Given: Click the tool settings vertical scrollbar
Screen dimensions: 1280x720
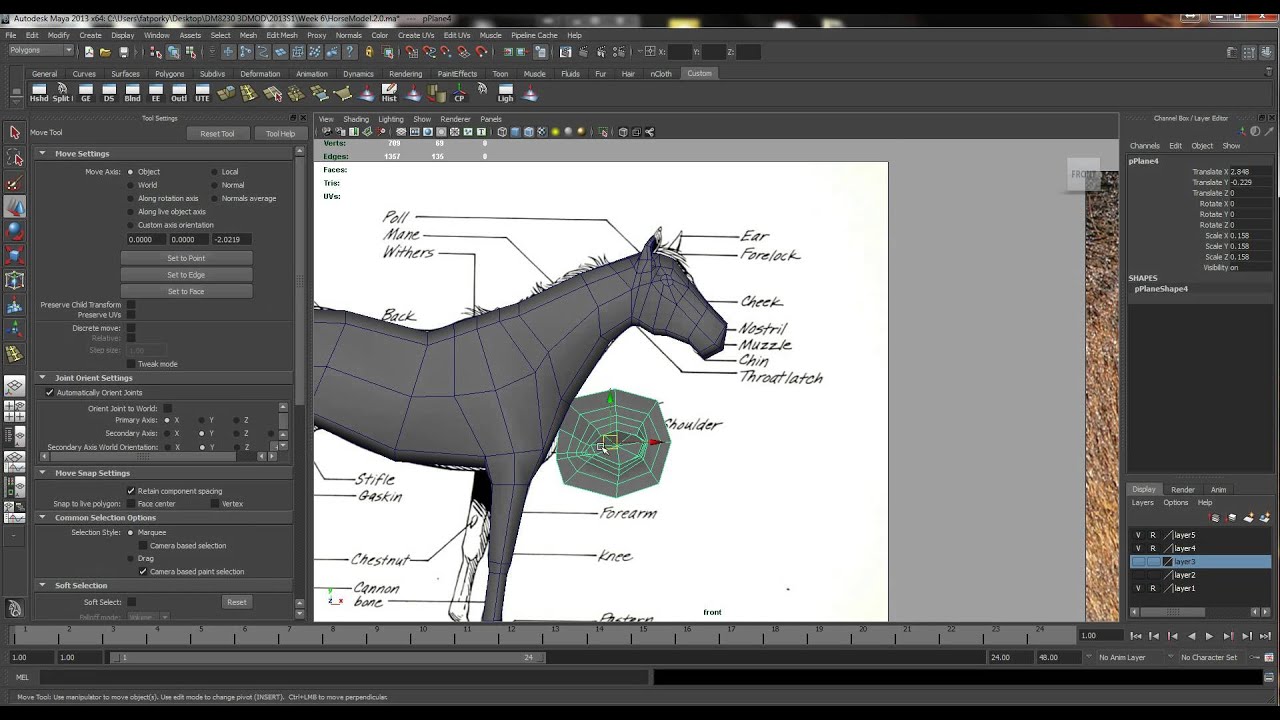Looking at the screenshot, I should pos(299,280).
